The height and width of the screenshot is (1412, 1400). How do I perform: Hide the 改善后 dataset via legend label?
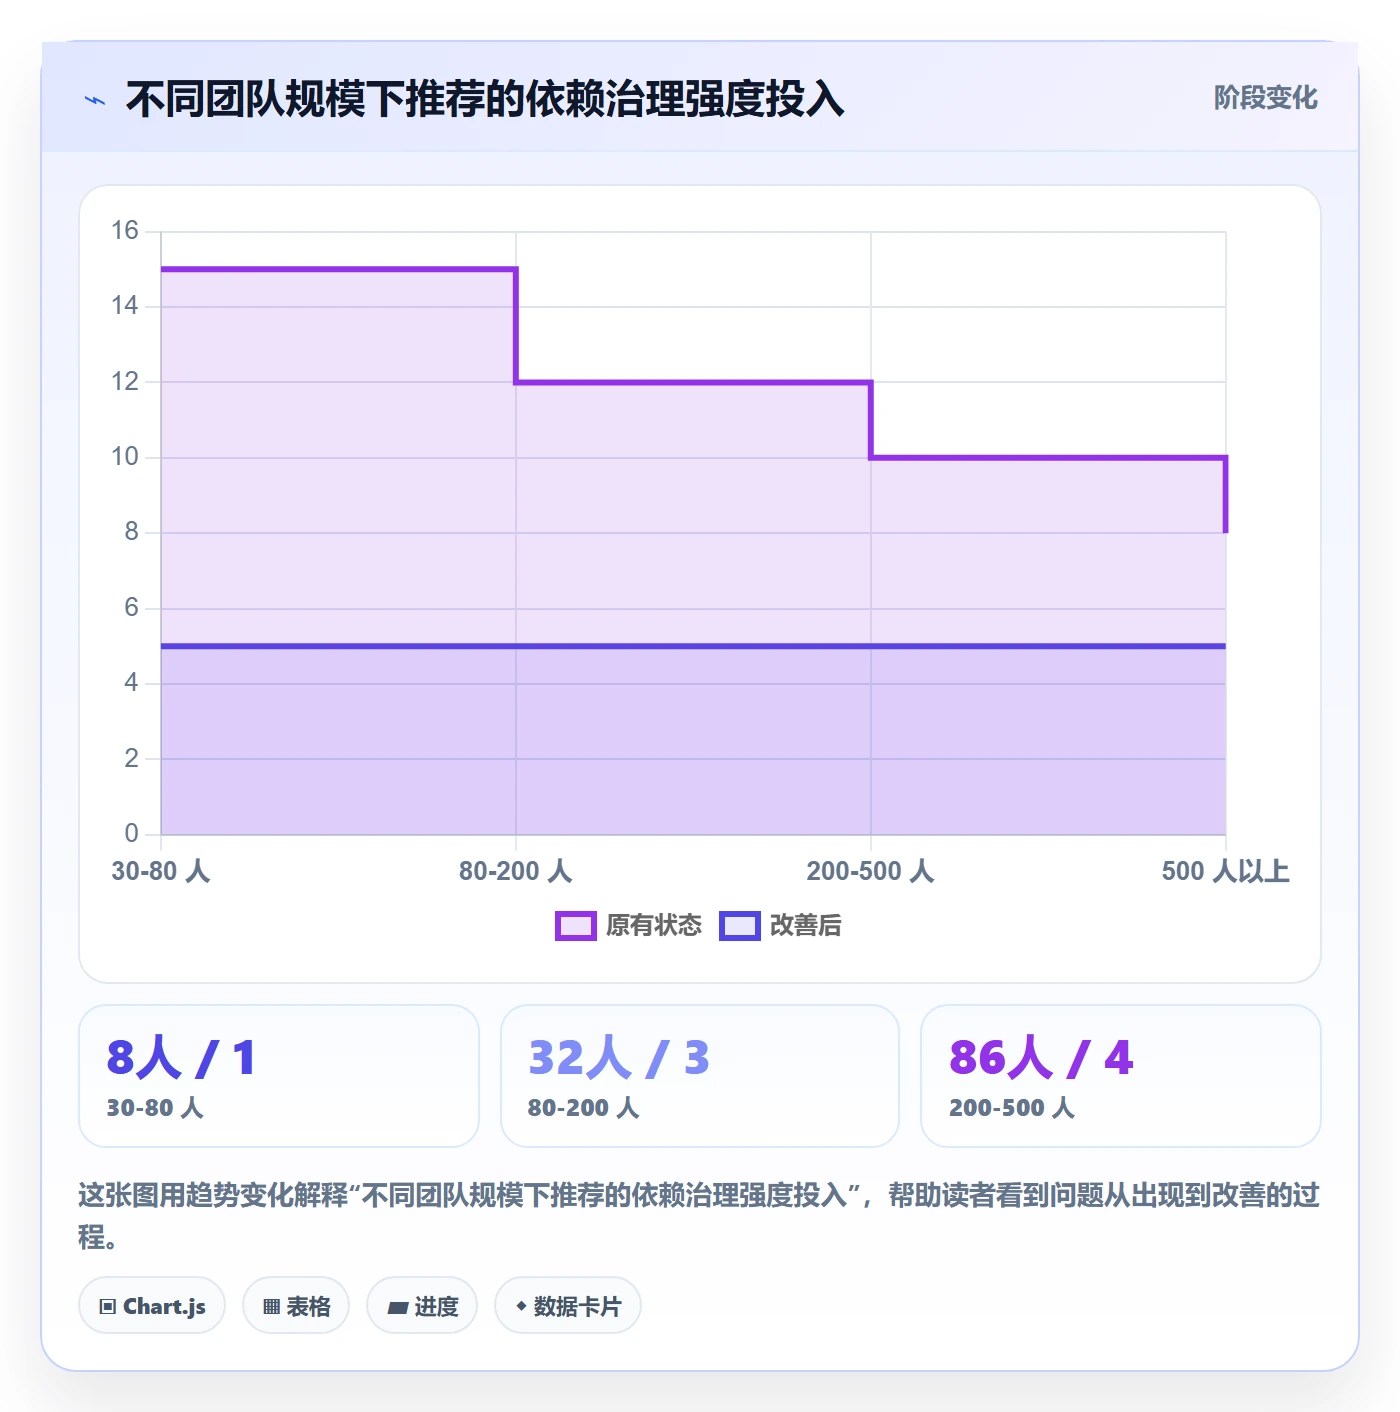click(x=805, y=926)
